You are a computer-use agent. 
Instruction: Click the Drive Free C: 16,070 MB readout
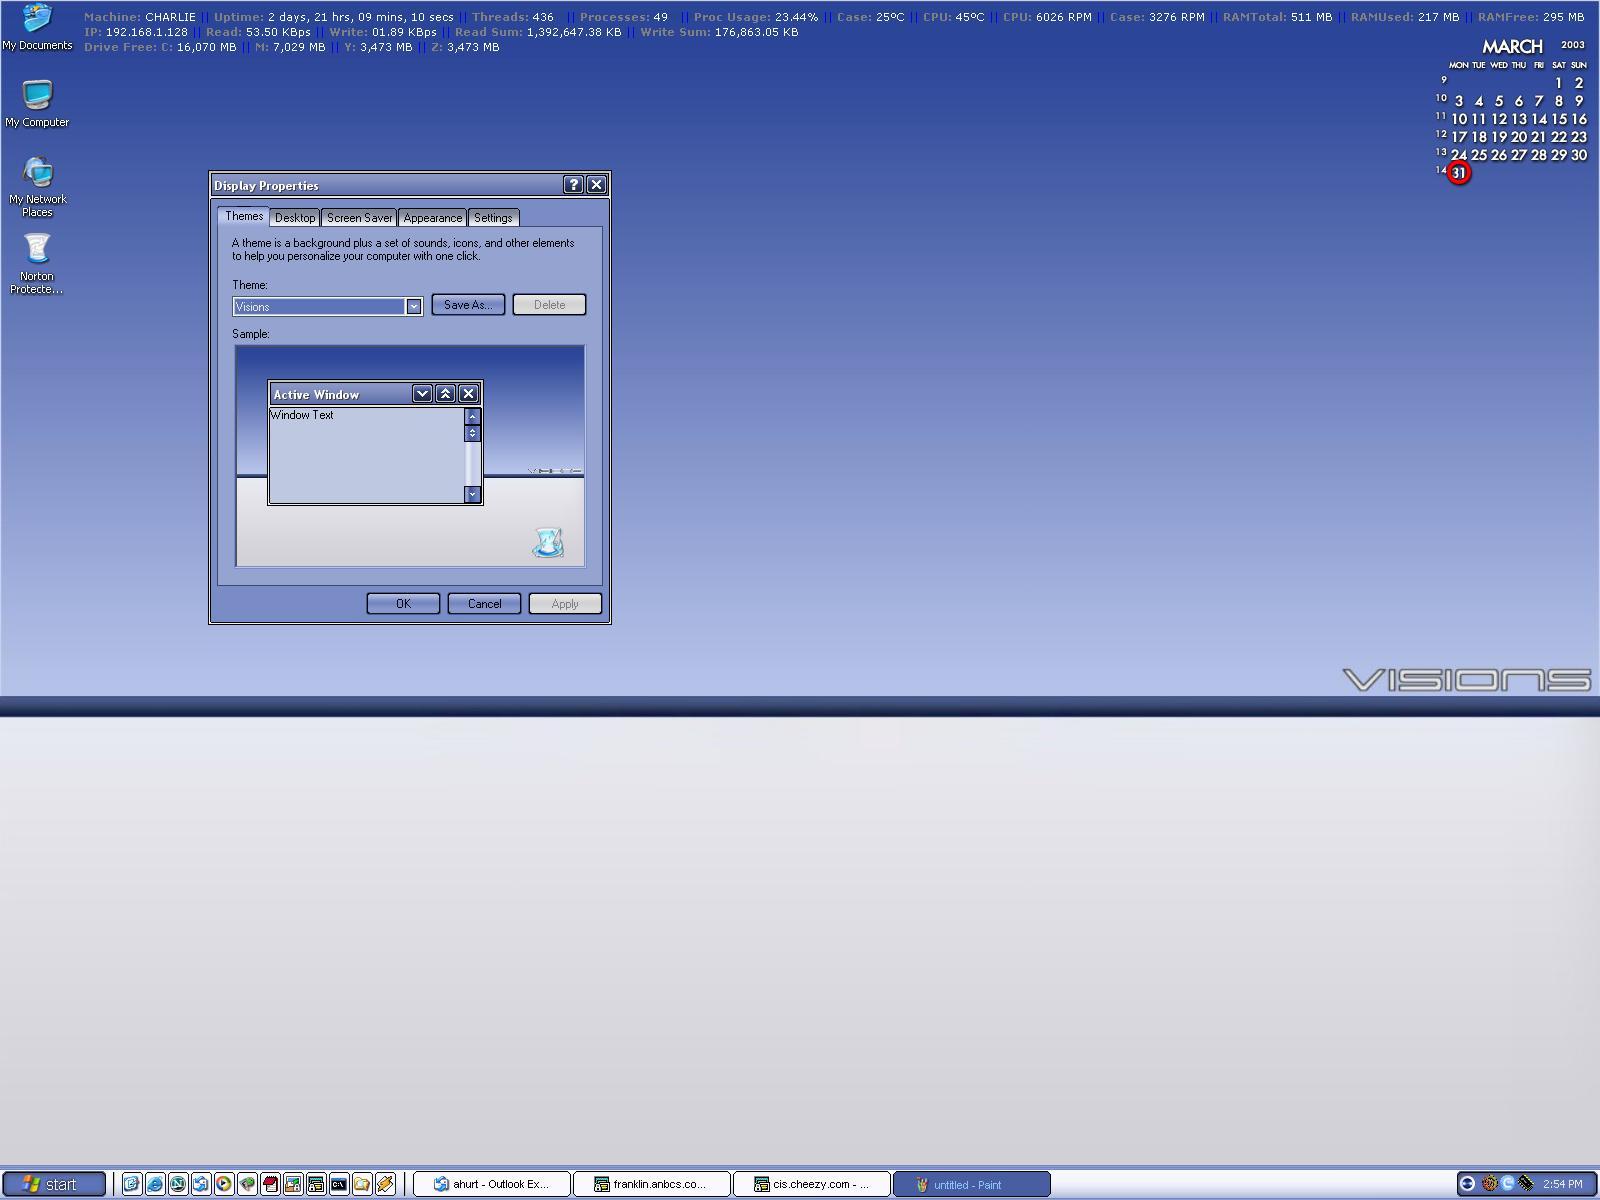click(160, 47)
